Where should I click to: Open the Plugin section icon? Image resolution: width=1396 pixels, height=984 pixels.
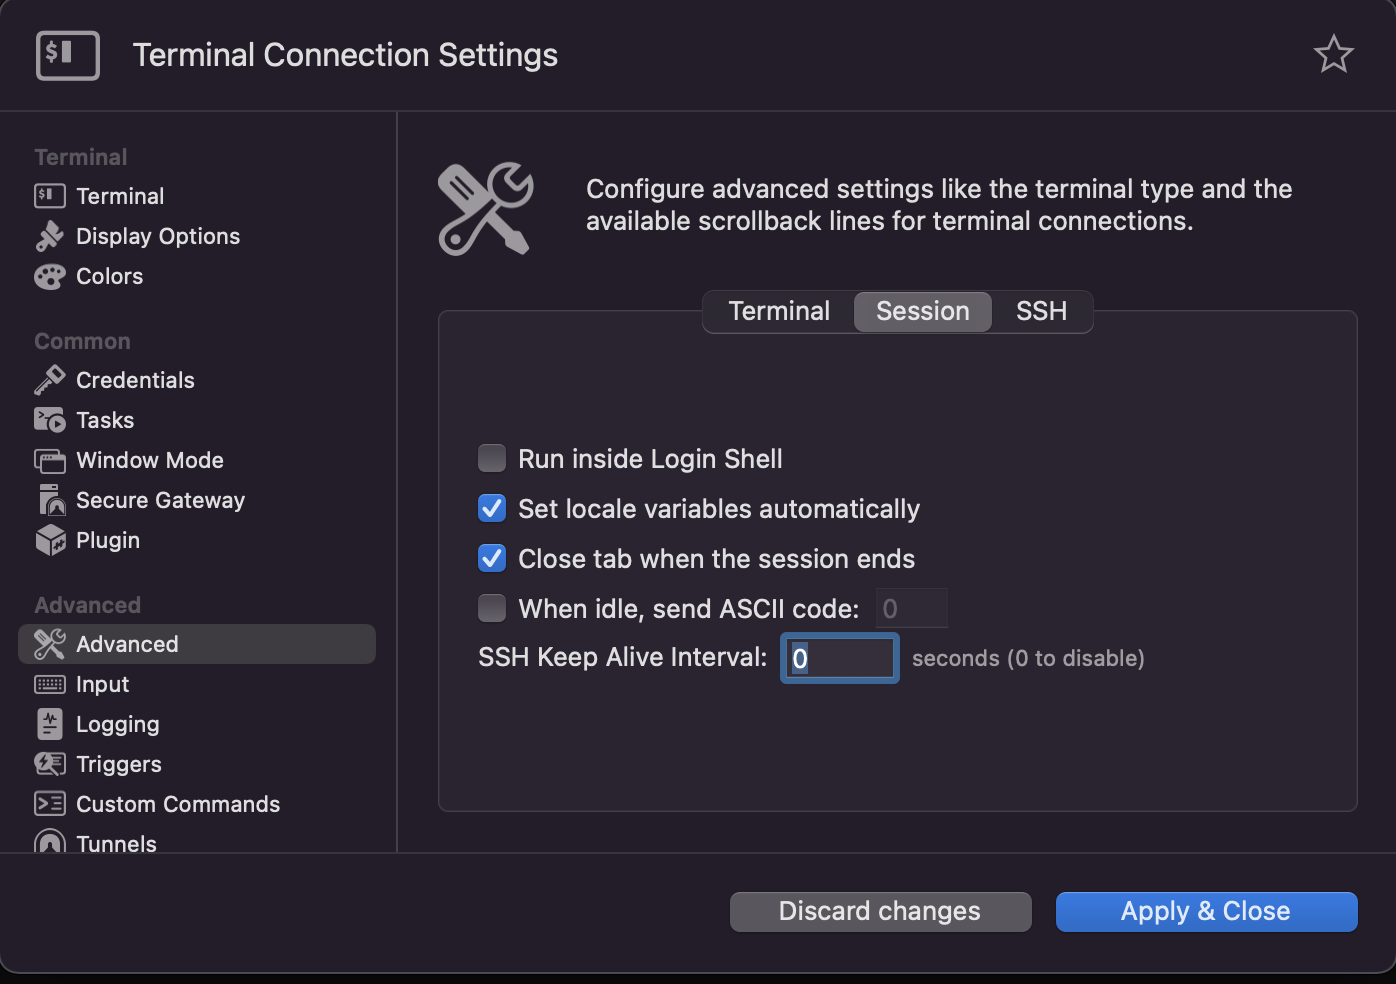49,540
